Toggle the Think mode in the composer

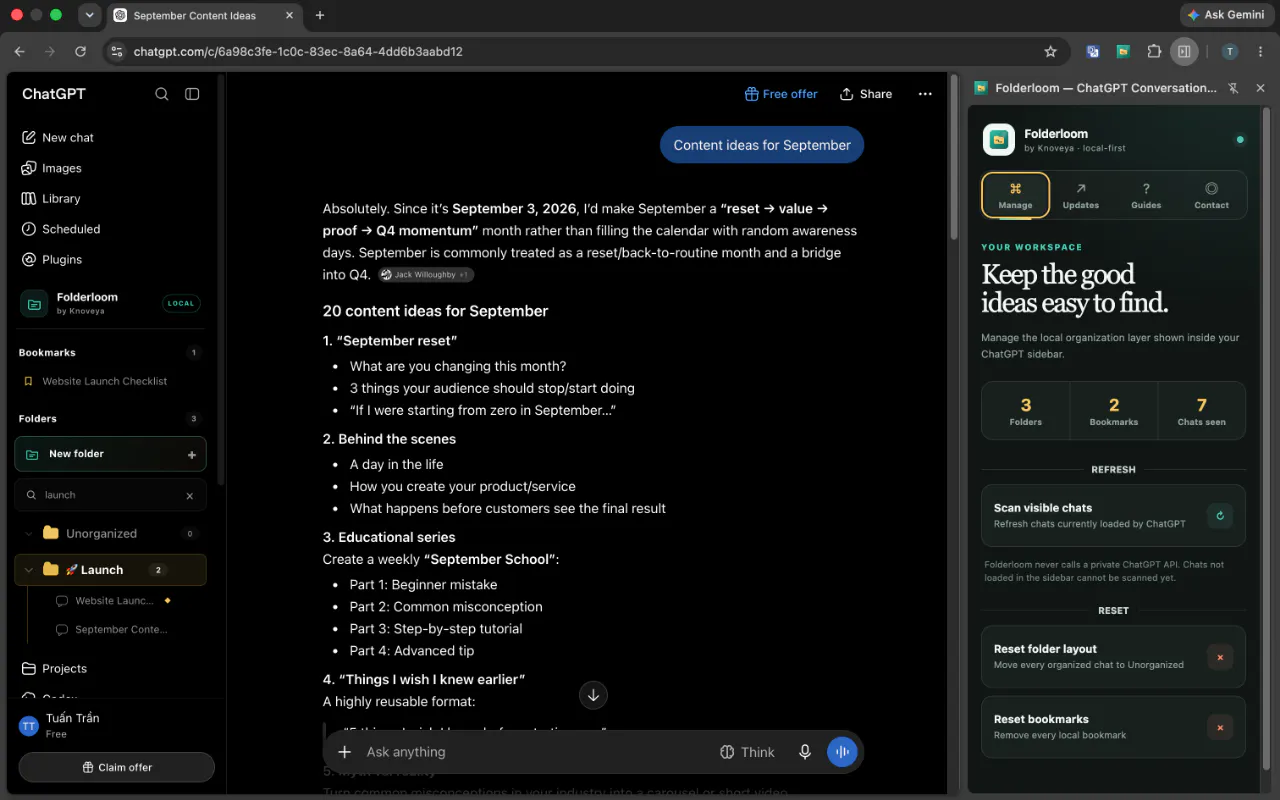747,752
